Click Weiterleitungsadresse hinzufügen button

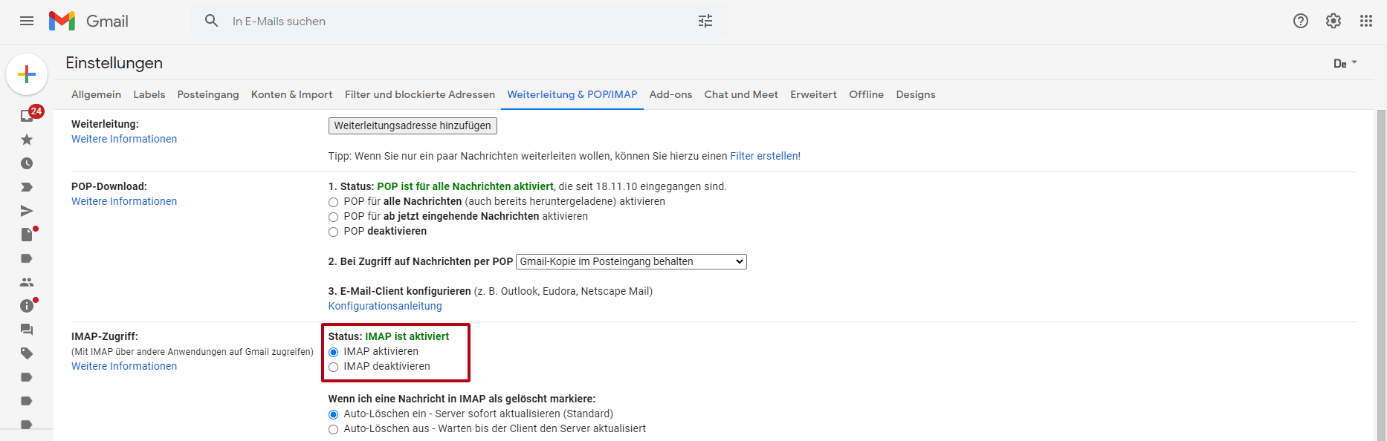[413, 126]
